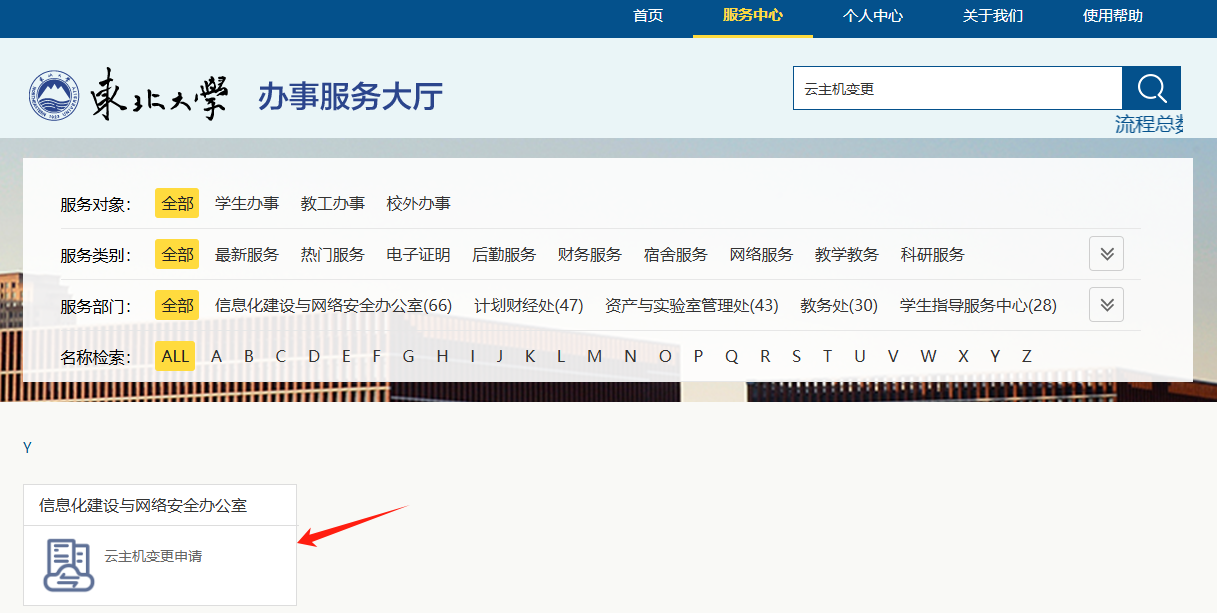Click the Northeastern University logo emblem
Viewport: 1217px width, 613px height.
54,96
